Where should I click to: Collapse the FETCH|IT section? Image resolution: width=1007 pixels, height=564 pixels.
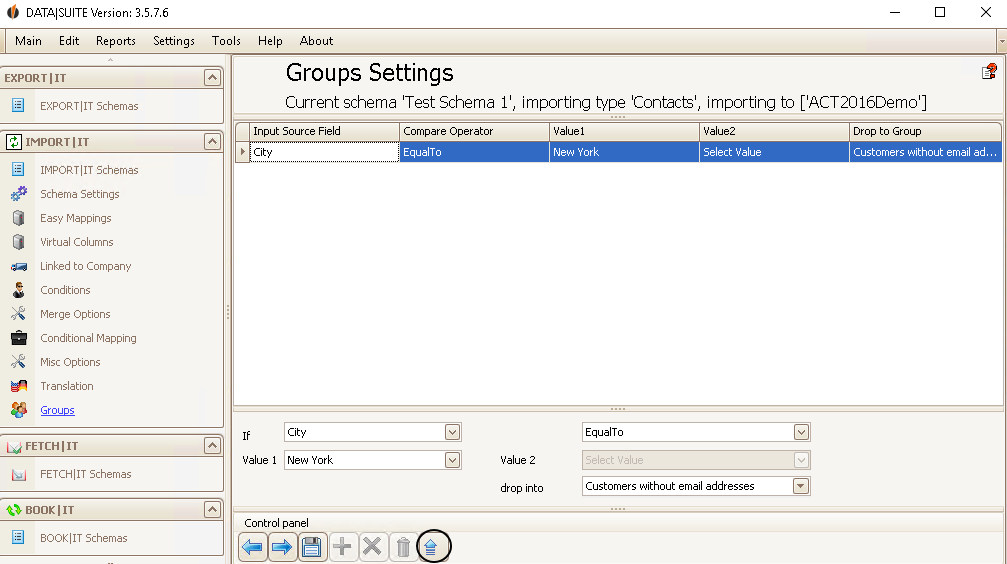[212, 445]
